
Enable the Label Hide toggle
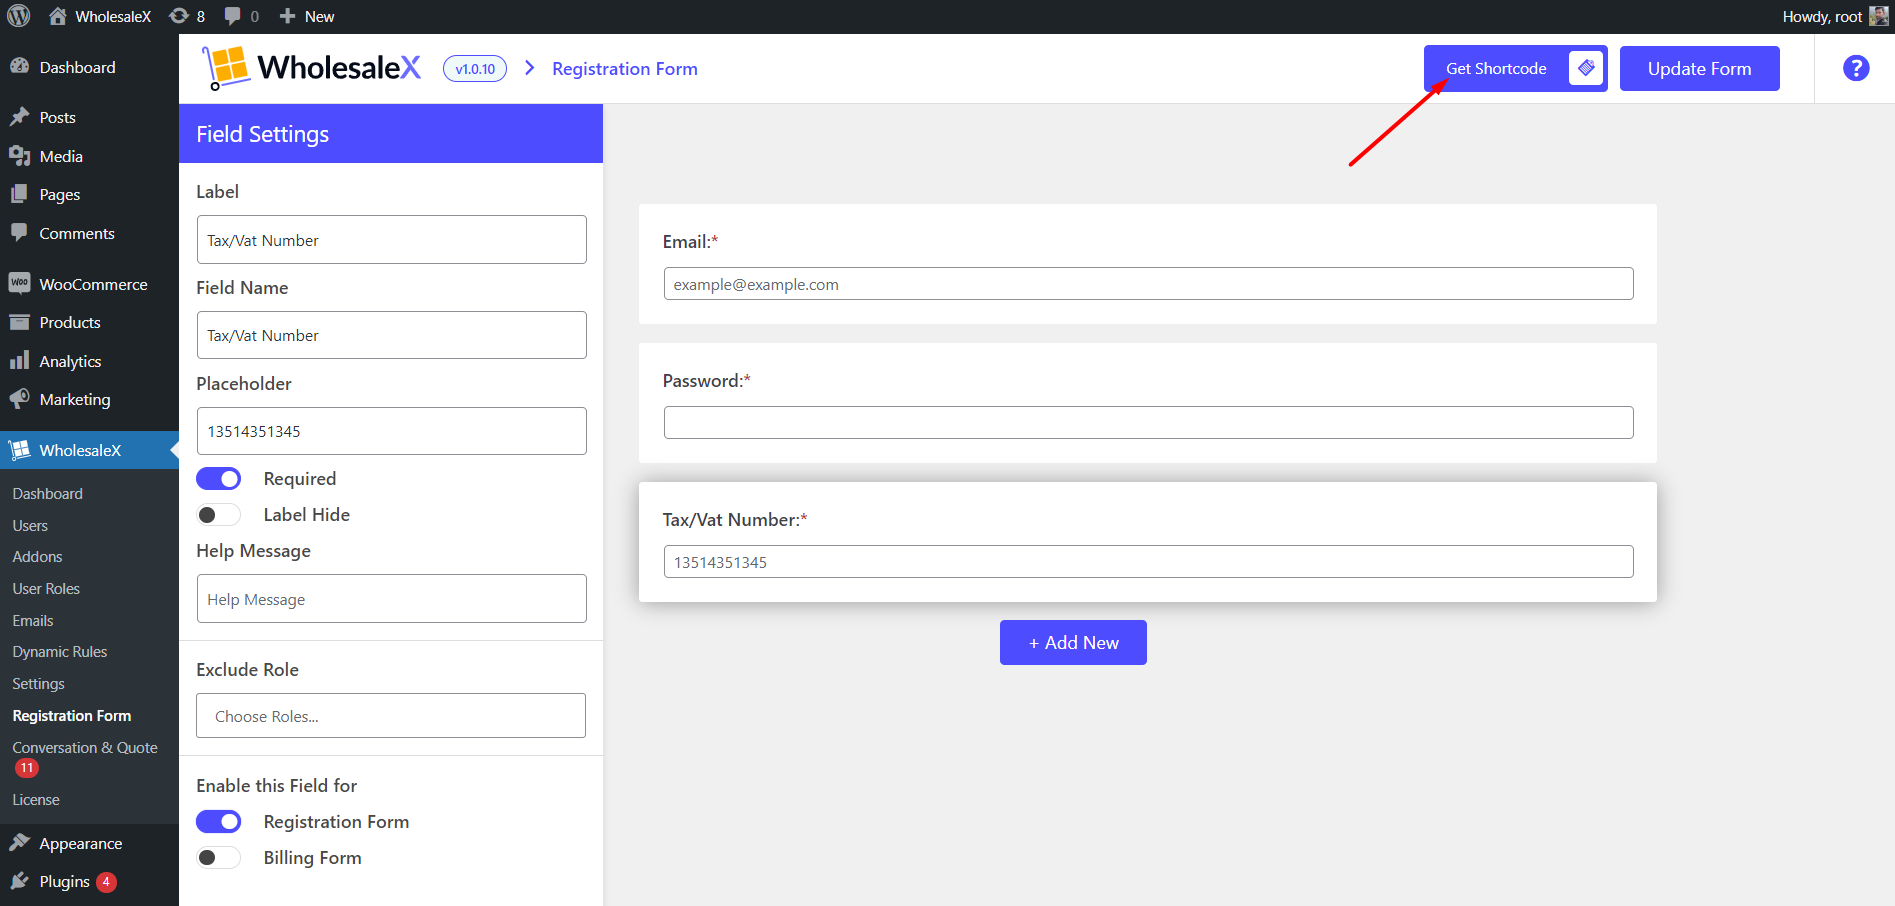coord(218,514)
